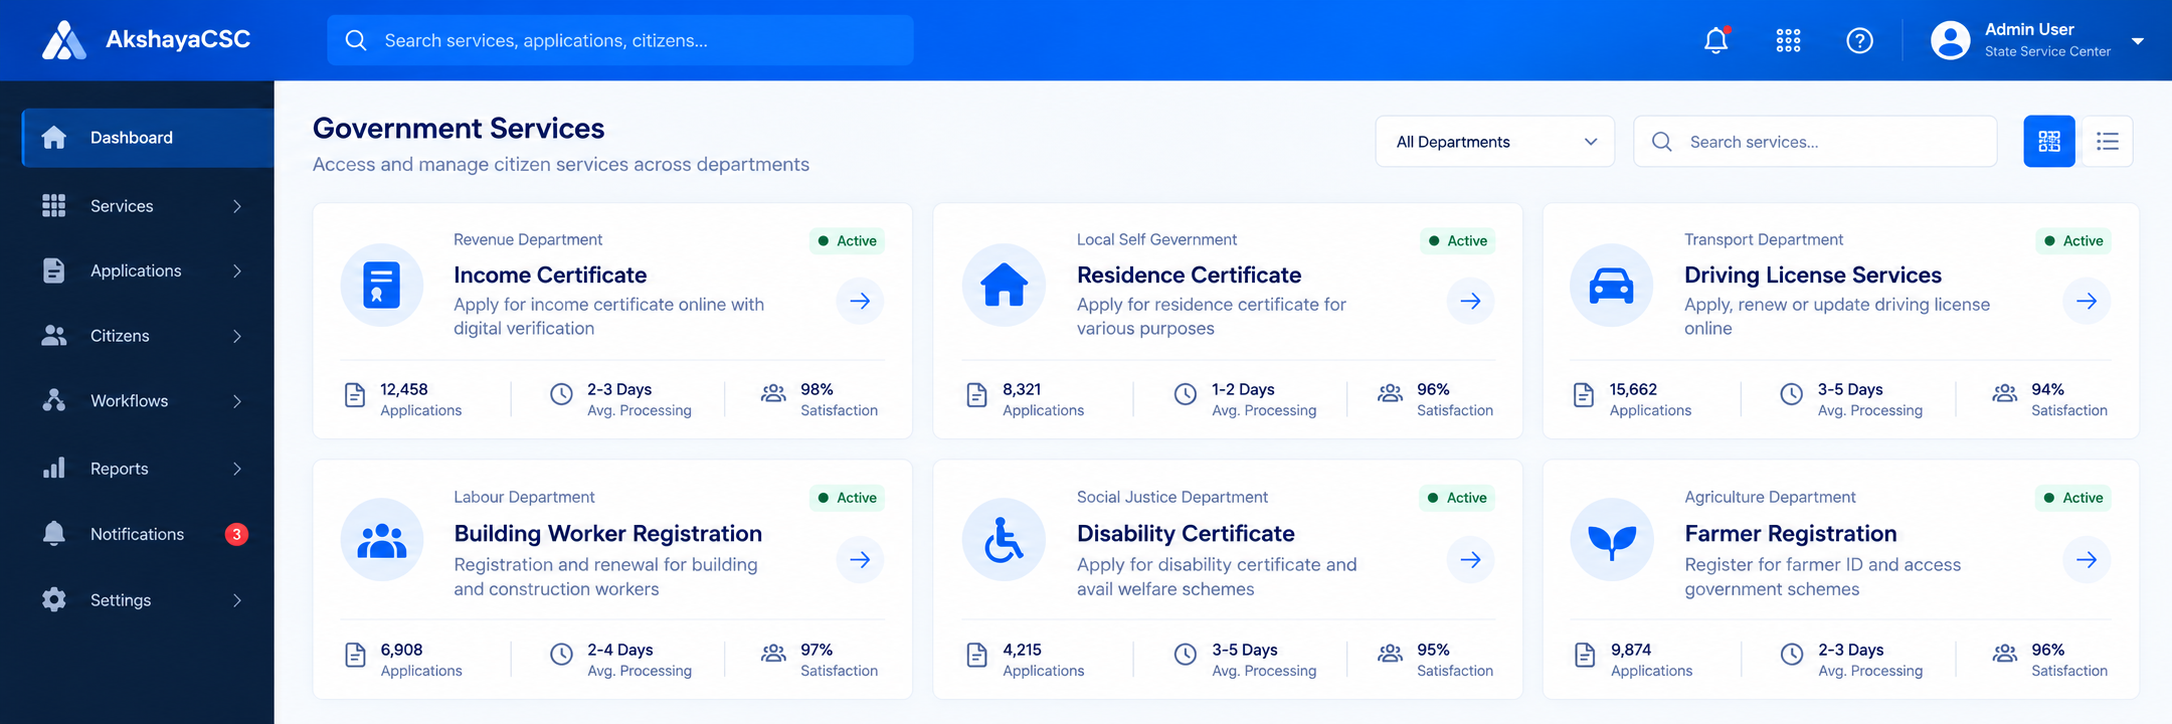Open the All Departments dropdown

[1495, 141]
